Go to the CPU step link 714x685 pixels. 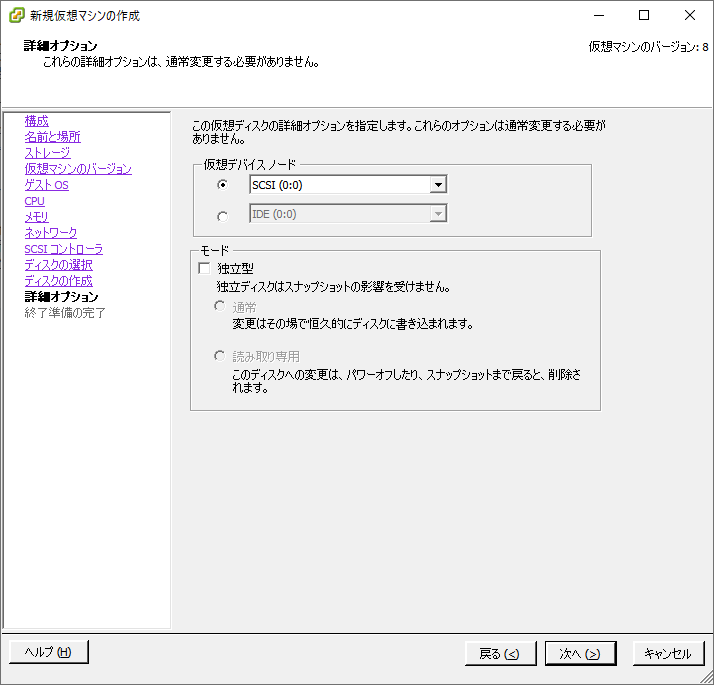pyautogui.click(x=35, y=201)
